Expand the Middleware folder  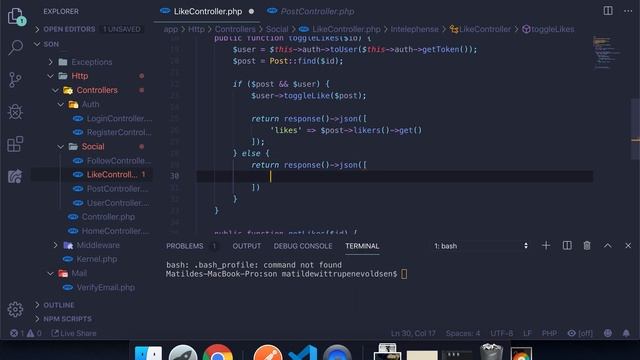[98, 245]
